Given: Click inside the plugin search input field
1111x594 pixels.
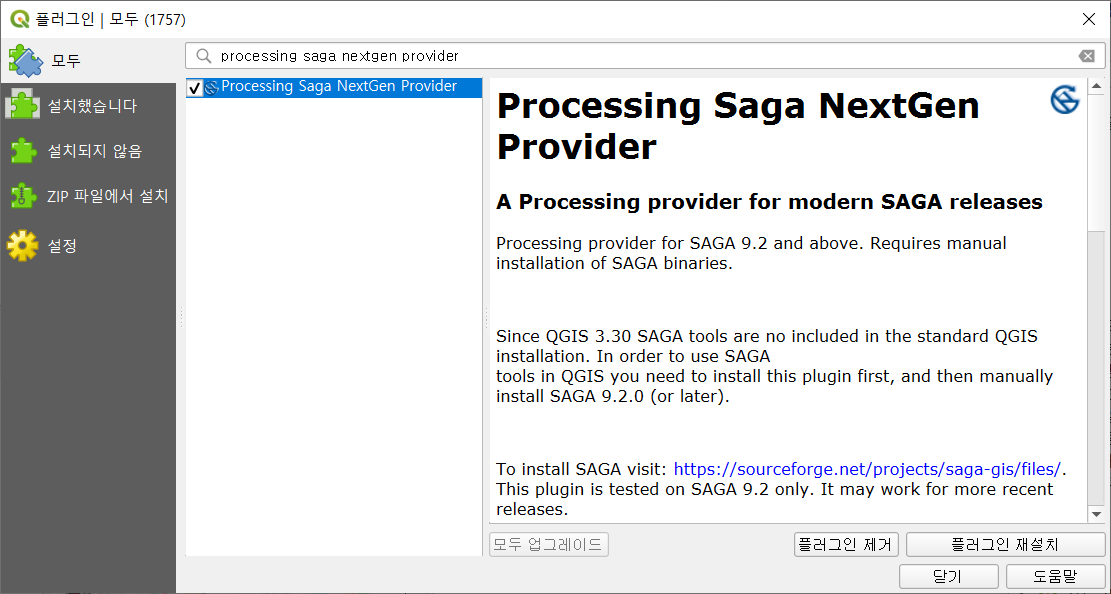Looking at the screenshot, I should pos(645,56).
